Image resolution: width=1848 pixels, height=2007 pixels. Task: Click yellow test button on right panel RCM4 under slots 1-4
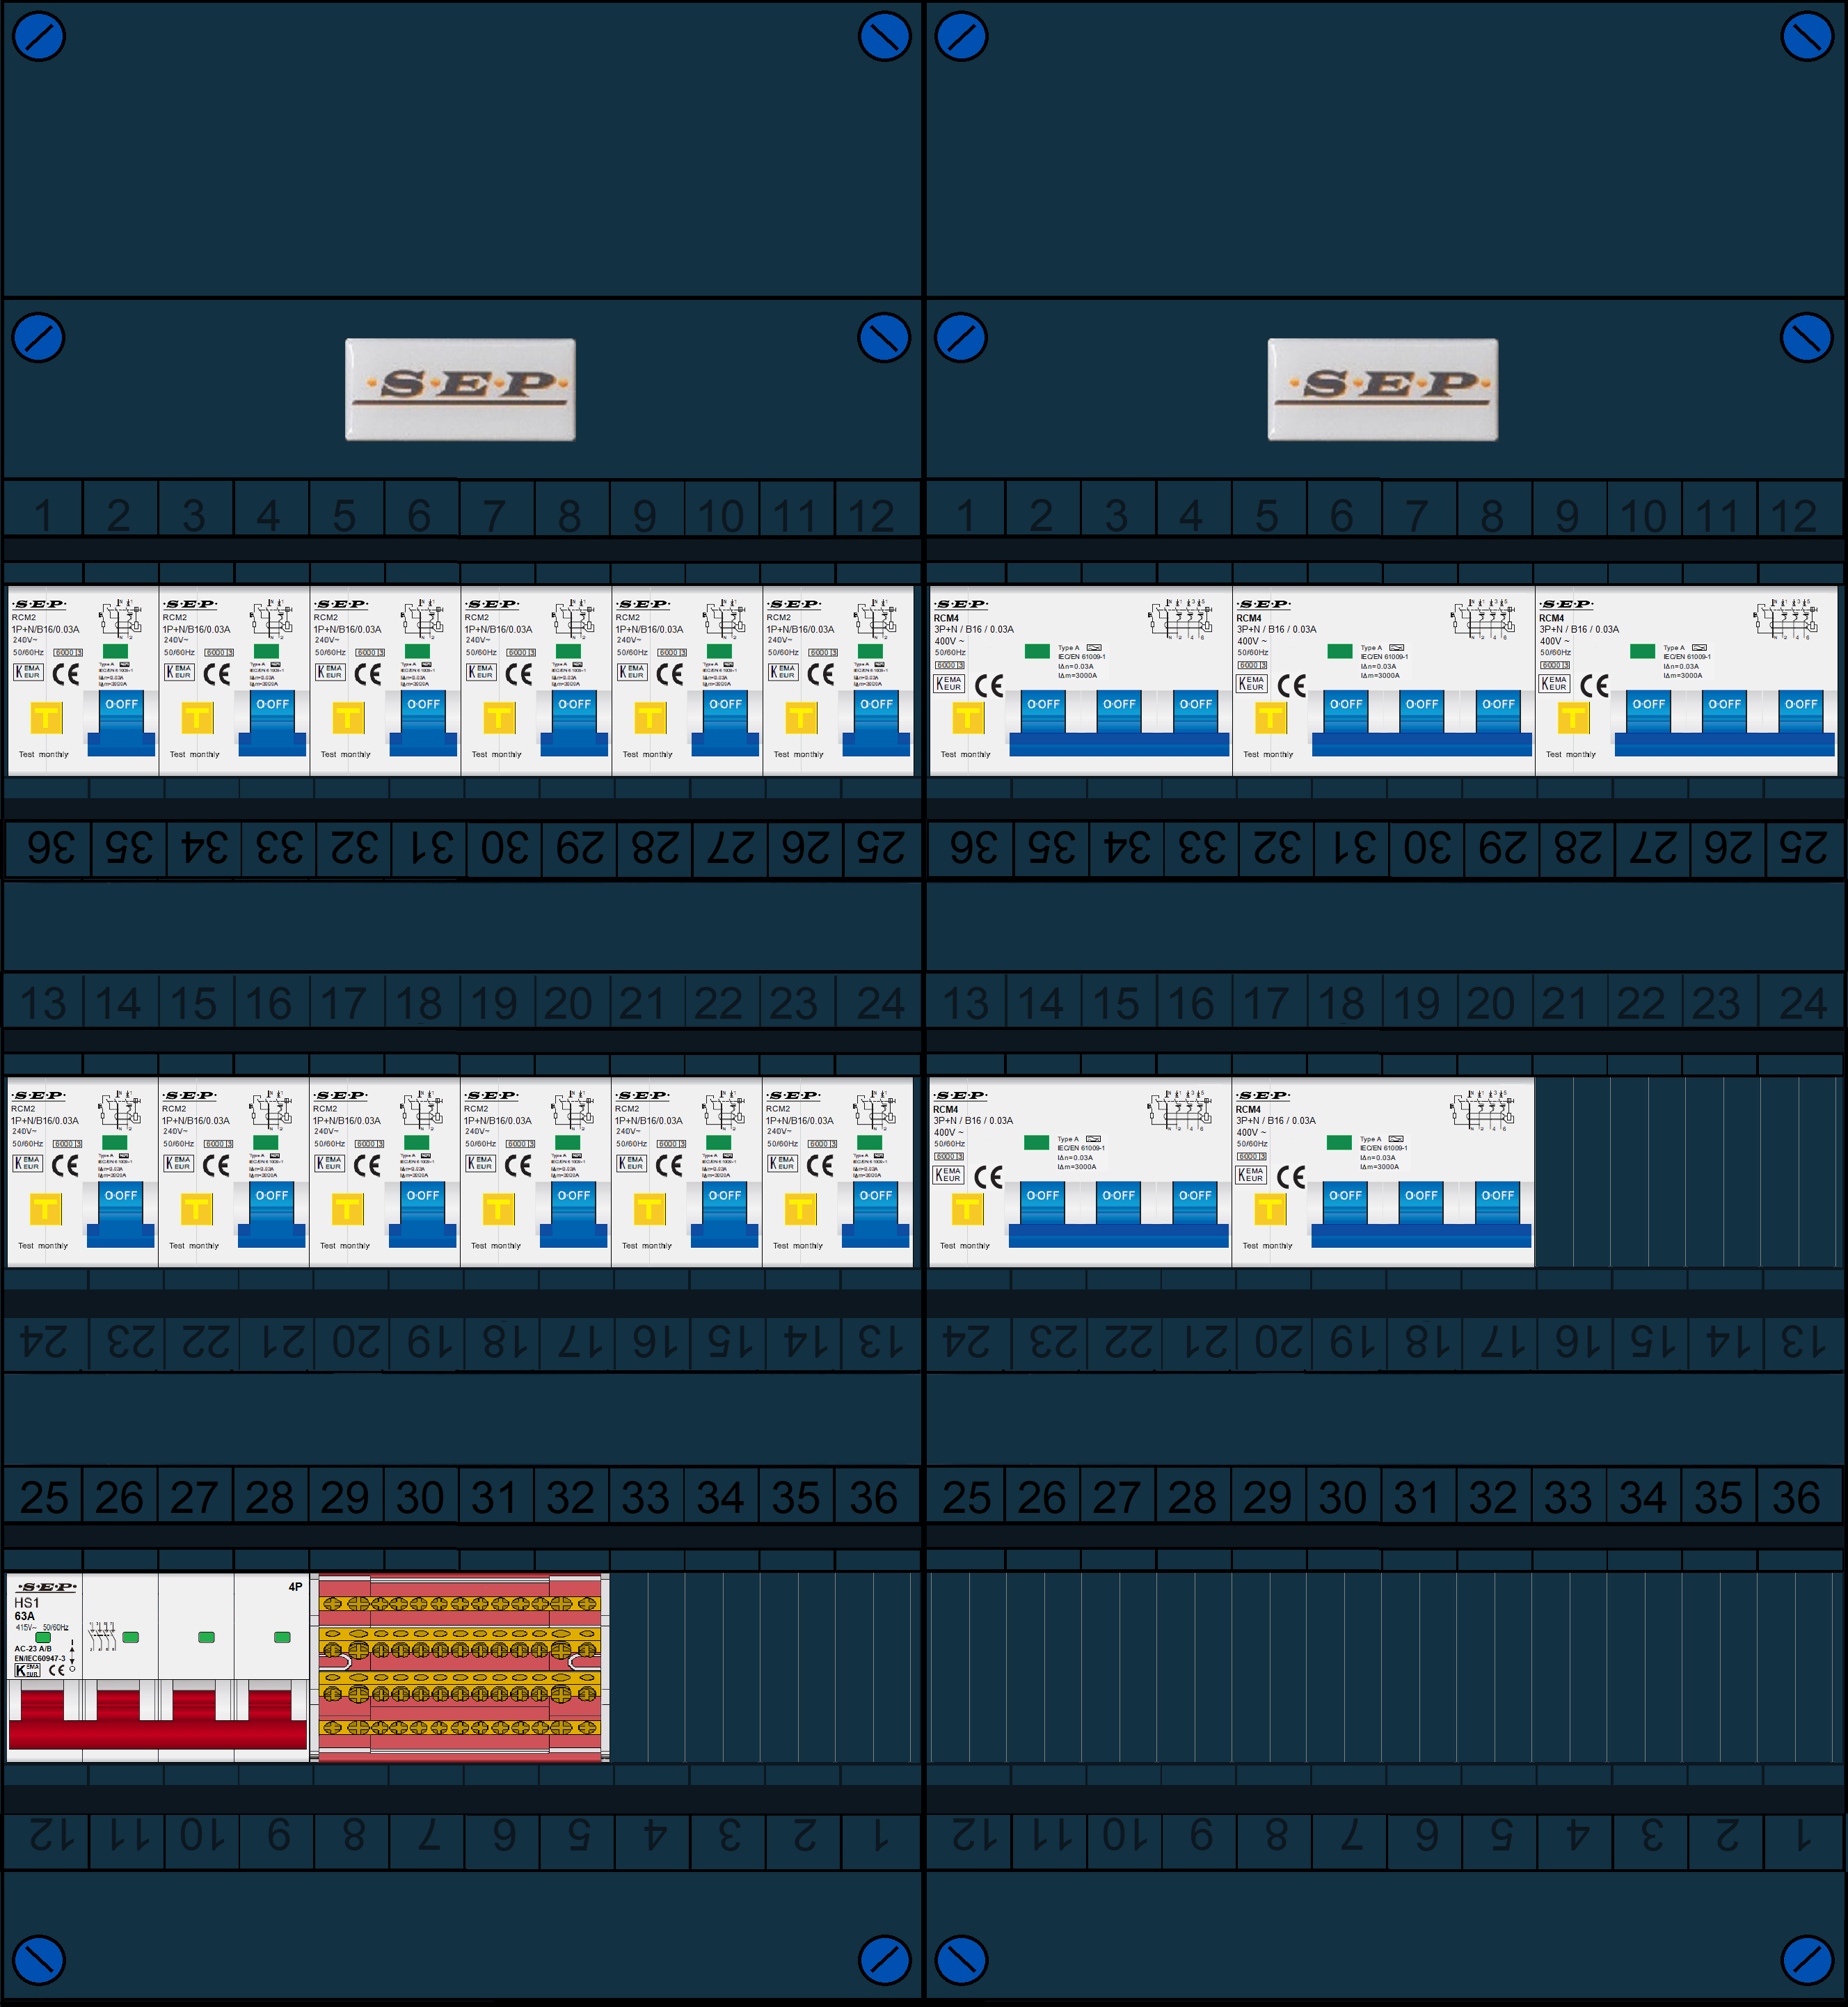coord(968,717)
